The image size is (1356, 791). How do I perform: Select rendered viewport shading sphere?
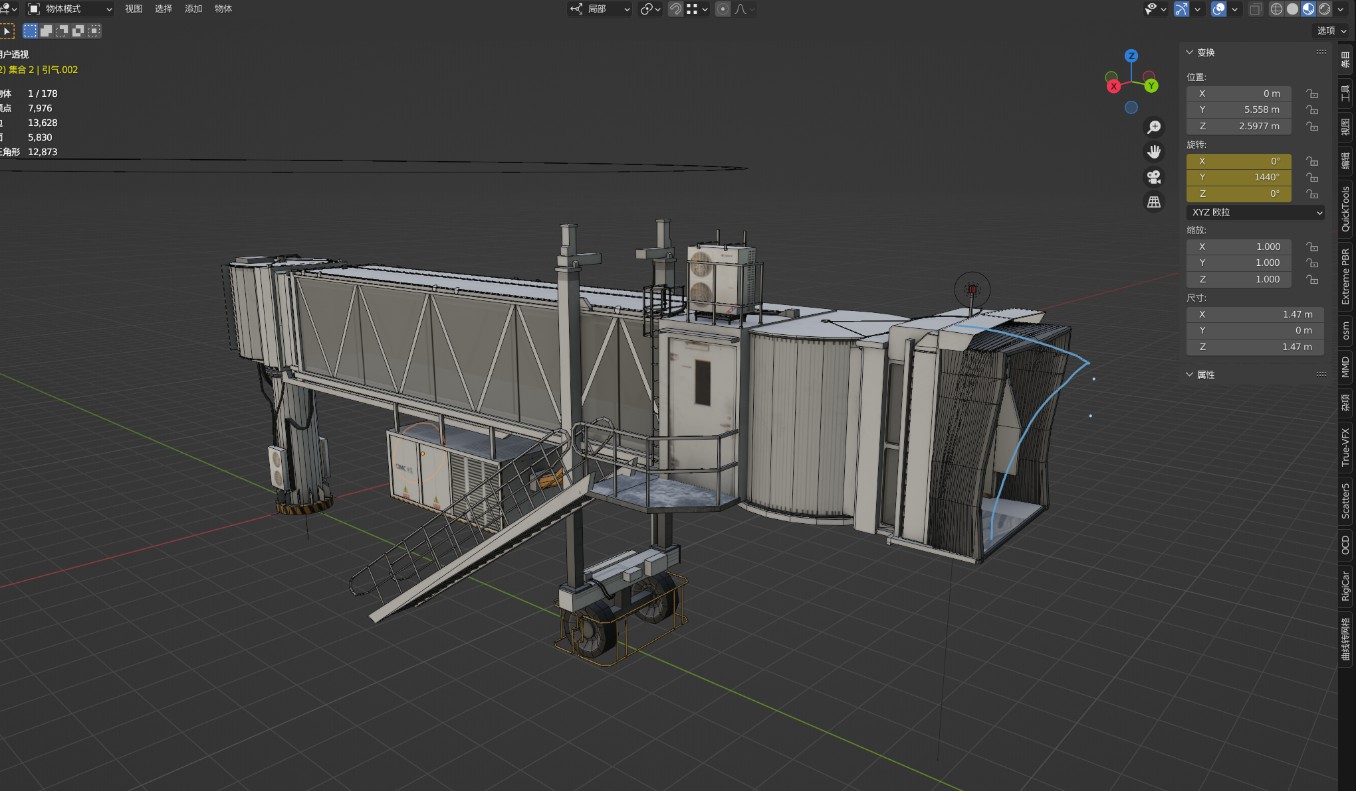pos(1325,9)
